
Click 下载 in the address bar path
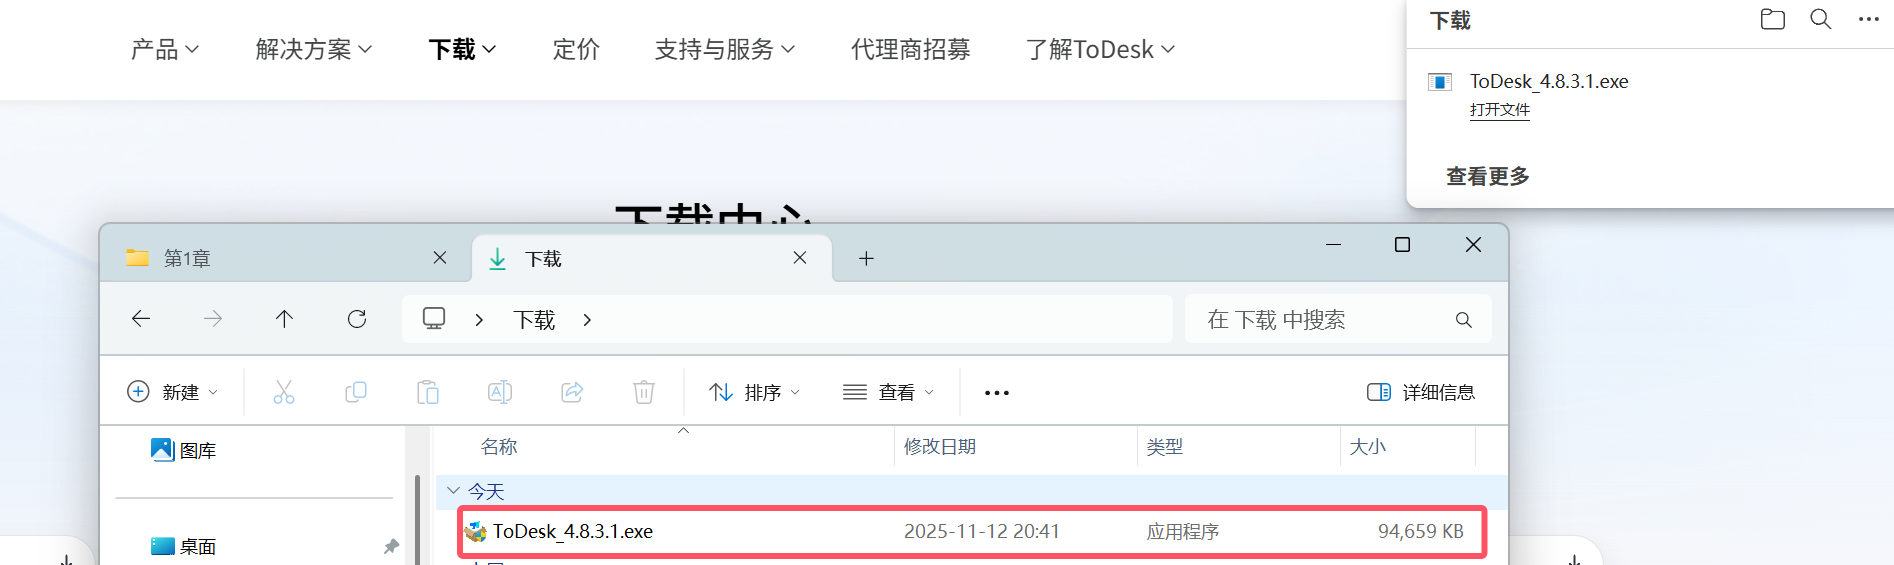(x=535, y=320)
